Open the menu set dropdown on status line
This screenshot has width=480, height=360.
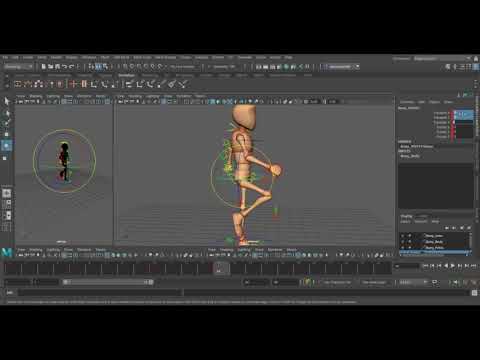tap(18, 67)
